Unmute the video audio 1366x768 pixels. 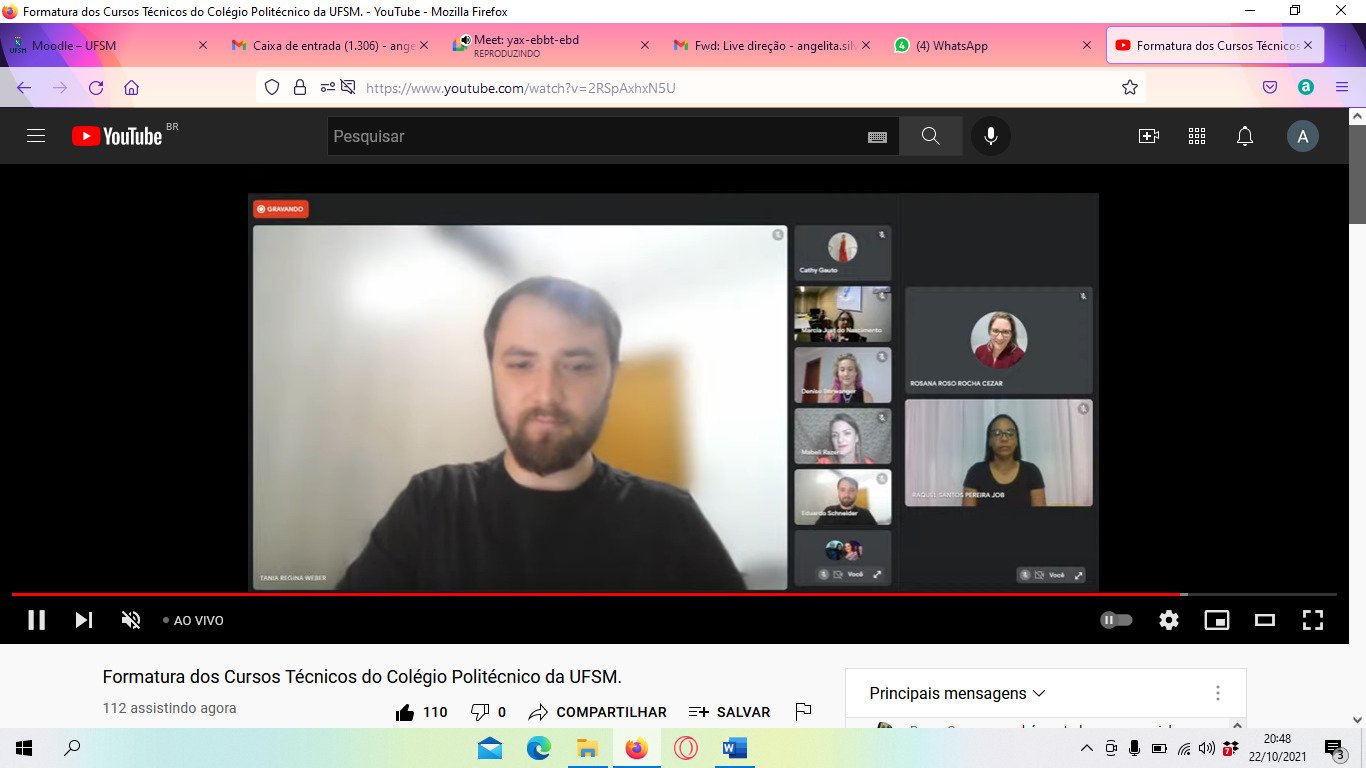[131, 620]
